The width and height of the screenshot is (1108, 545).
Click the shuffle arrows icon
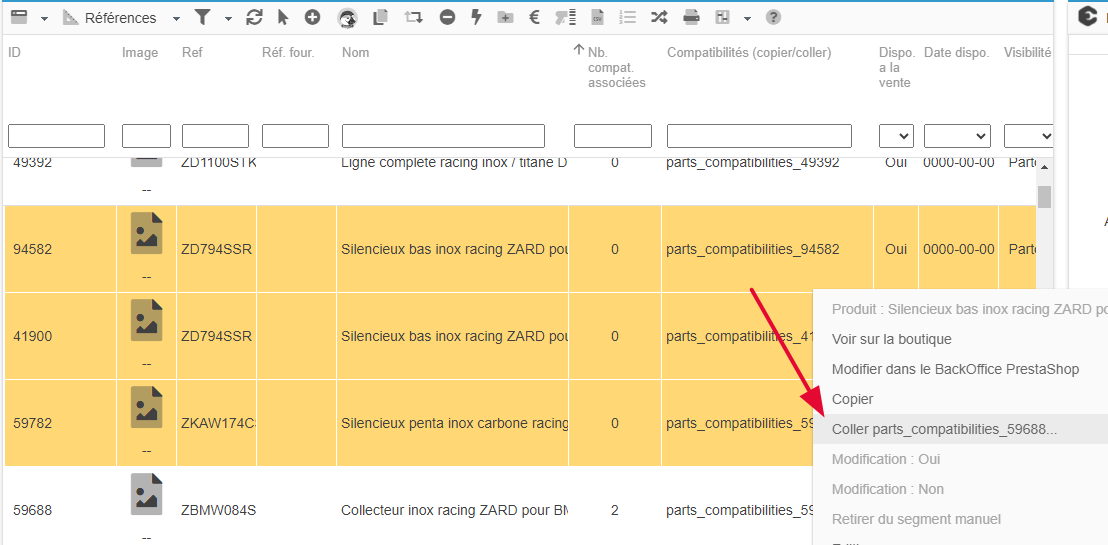(x=659, y=18)
